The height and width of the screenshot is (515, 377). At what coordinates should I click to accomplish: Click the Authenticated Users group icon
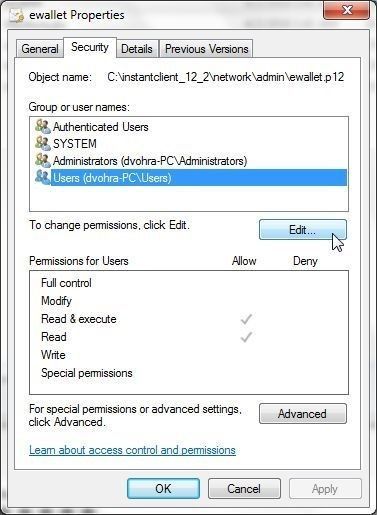(x=43, y=127)
